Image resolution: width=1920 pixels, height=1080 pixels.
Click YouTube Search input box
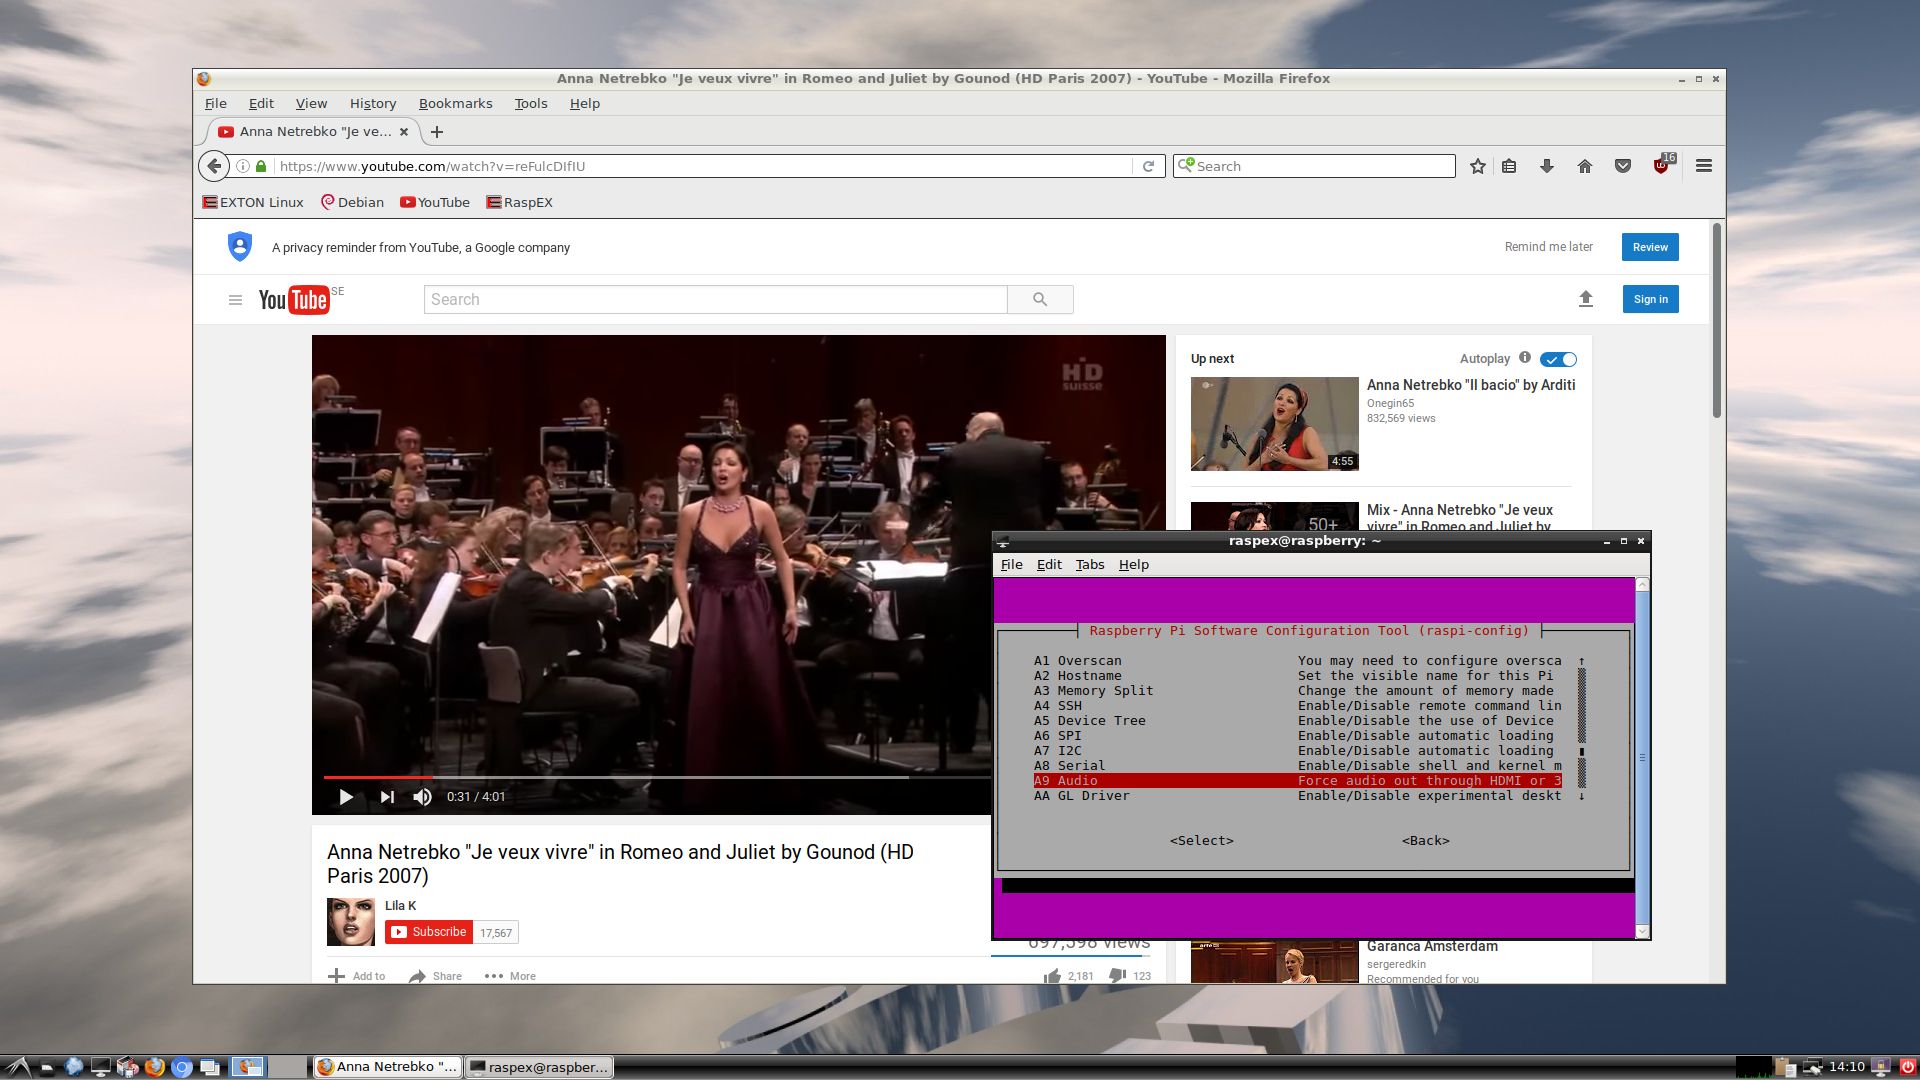tap(716, 299)
